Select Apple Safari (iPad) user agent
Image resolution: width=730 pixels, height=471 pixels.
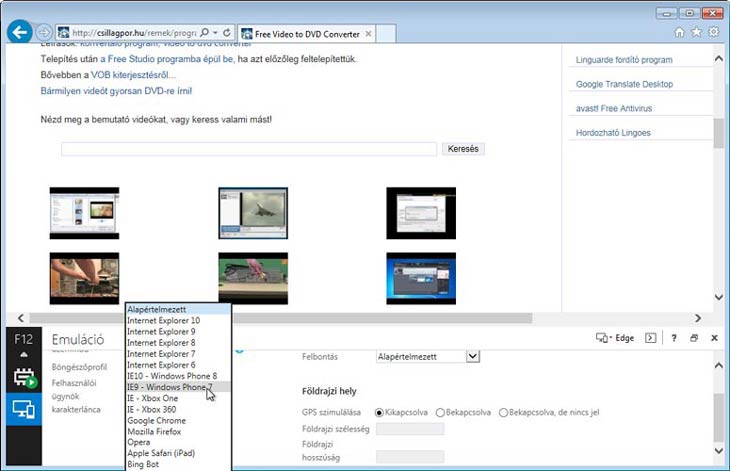click(x=178, y=453)
